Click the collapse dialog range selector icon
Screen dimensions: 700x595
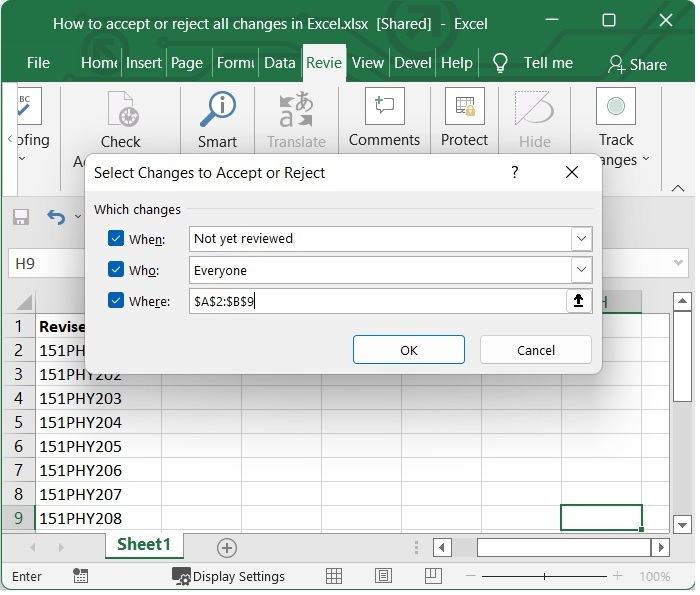[578, 301]
